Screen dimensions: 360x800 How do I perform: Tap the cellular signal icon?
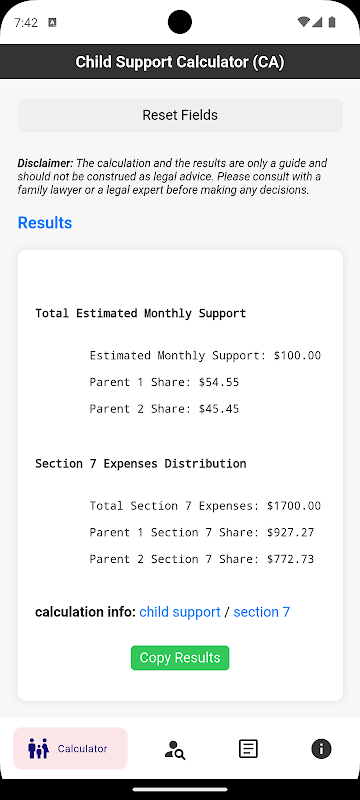click(x=317, y=22)
